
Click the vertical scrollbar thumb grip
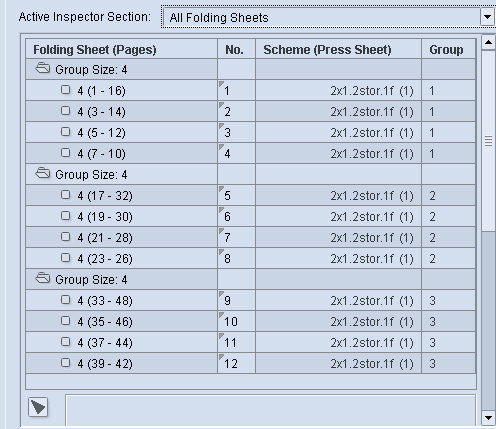(x=488, y=141)
